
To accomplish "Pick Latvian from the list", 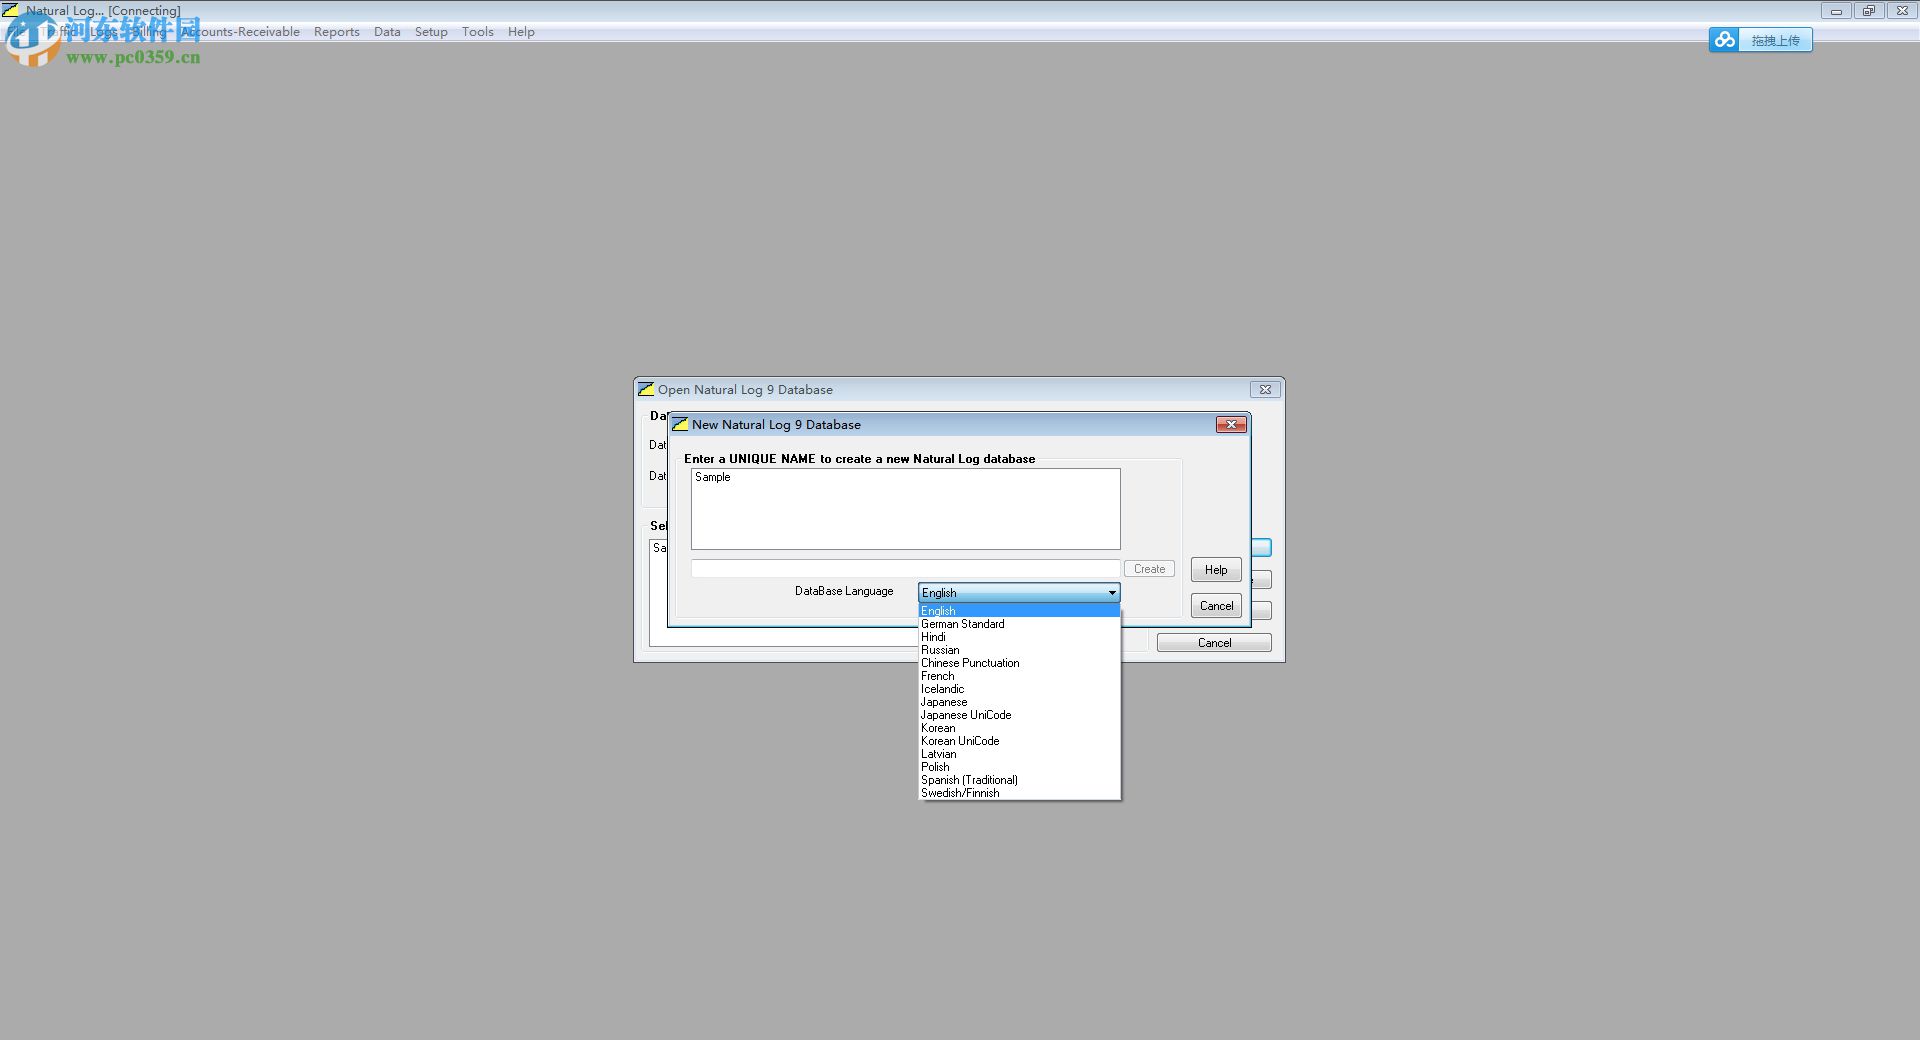I will pos(1019,754).
